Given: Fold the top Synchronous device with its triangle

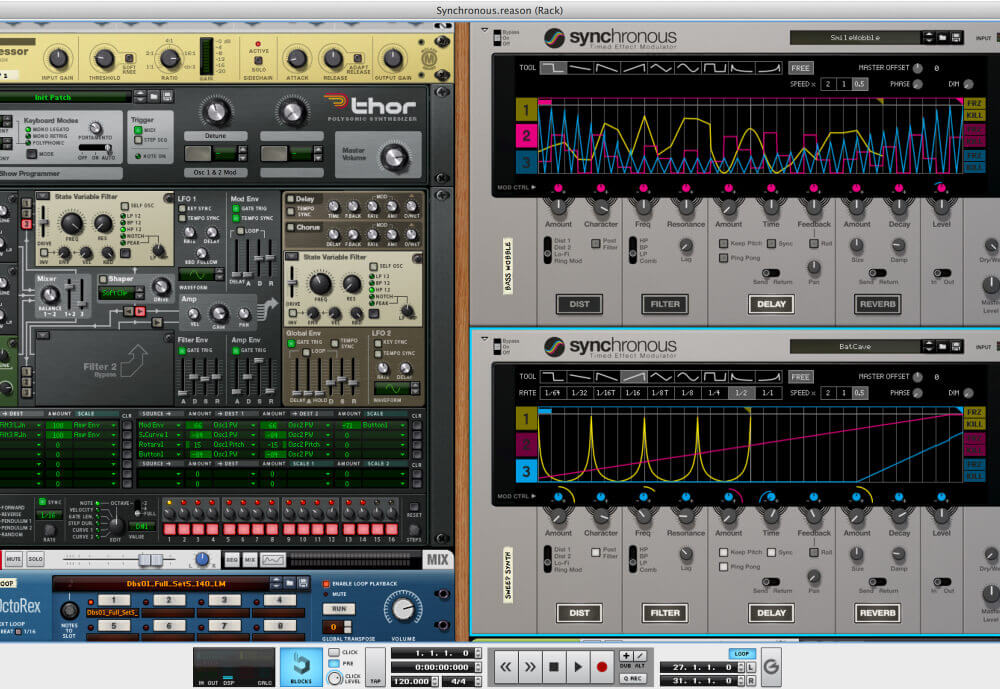Looking at the screenshot, I should pyautogui.click(x=484, y=30).
